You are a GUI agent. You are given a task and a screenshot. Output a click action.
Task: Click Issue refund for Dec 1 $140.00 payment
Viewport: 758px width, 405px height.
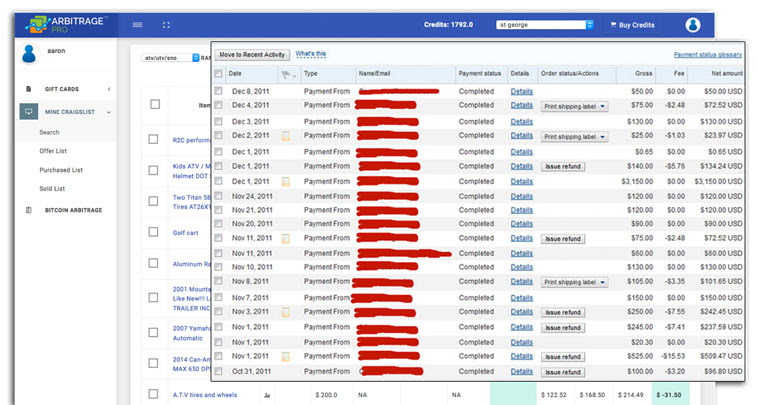click(x=563, y=167)
